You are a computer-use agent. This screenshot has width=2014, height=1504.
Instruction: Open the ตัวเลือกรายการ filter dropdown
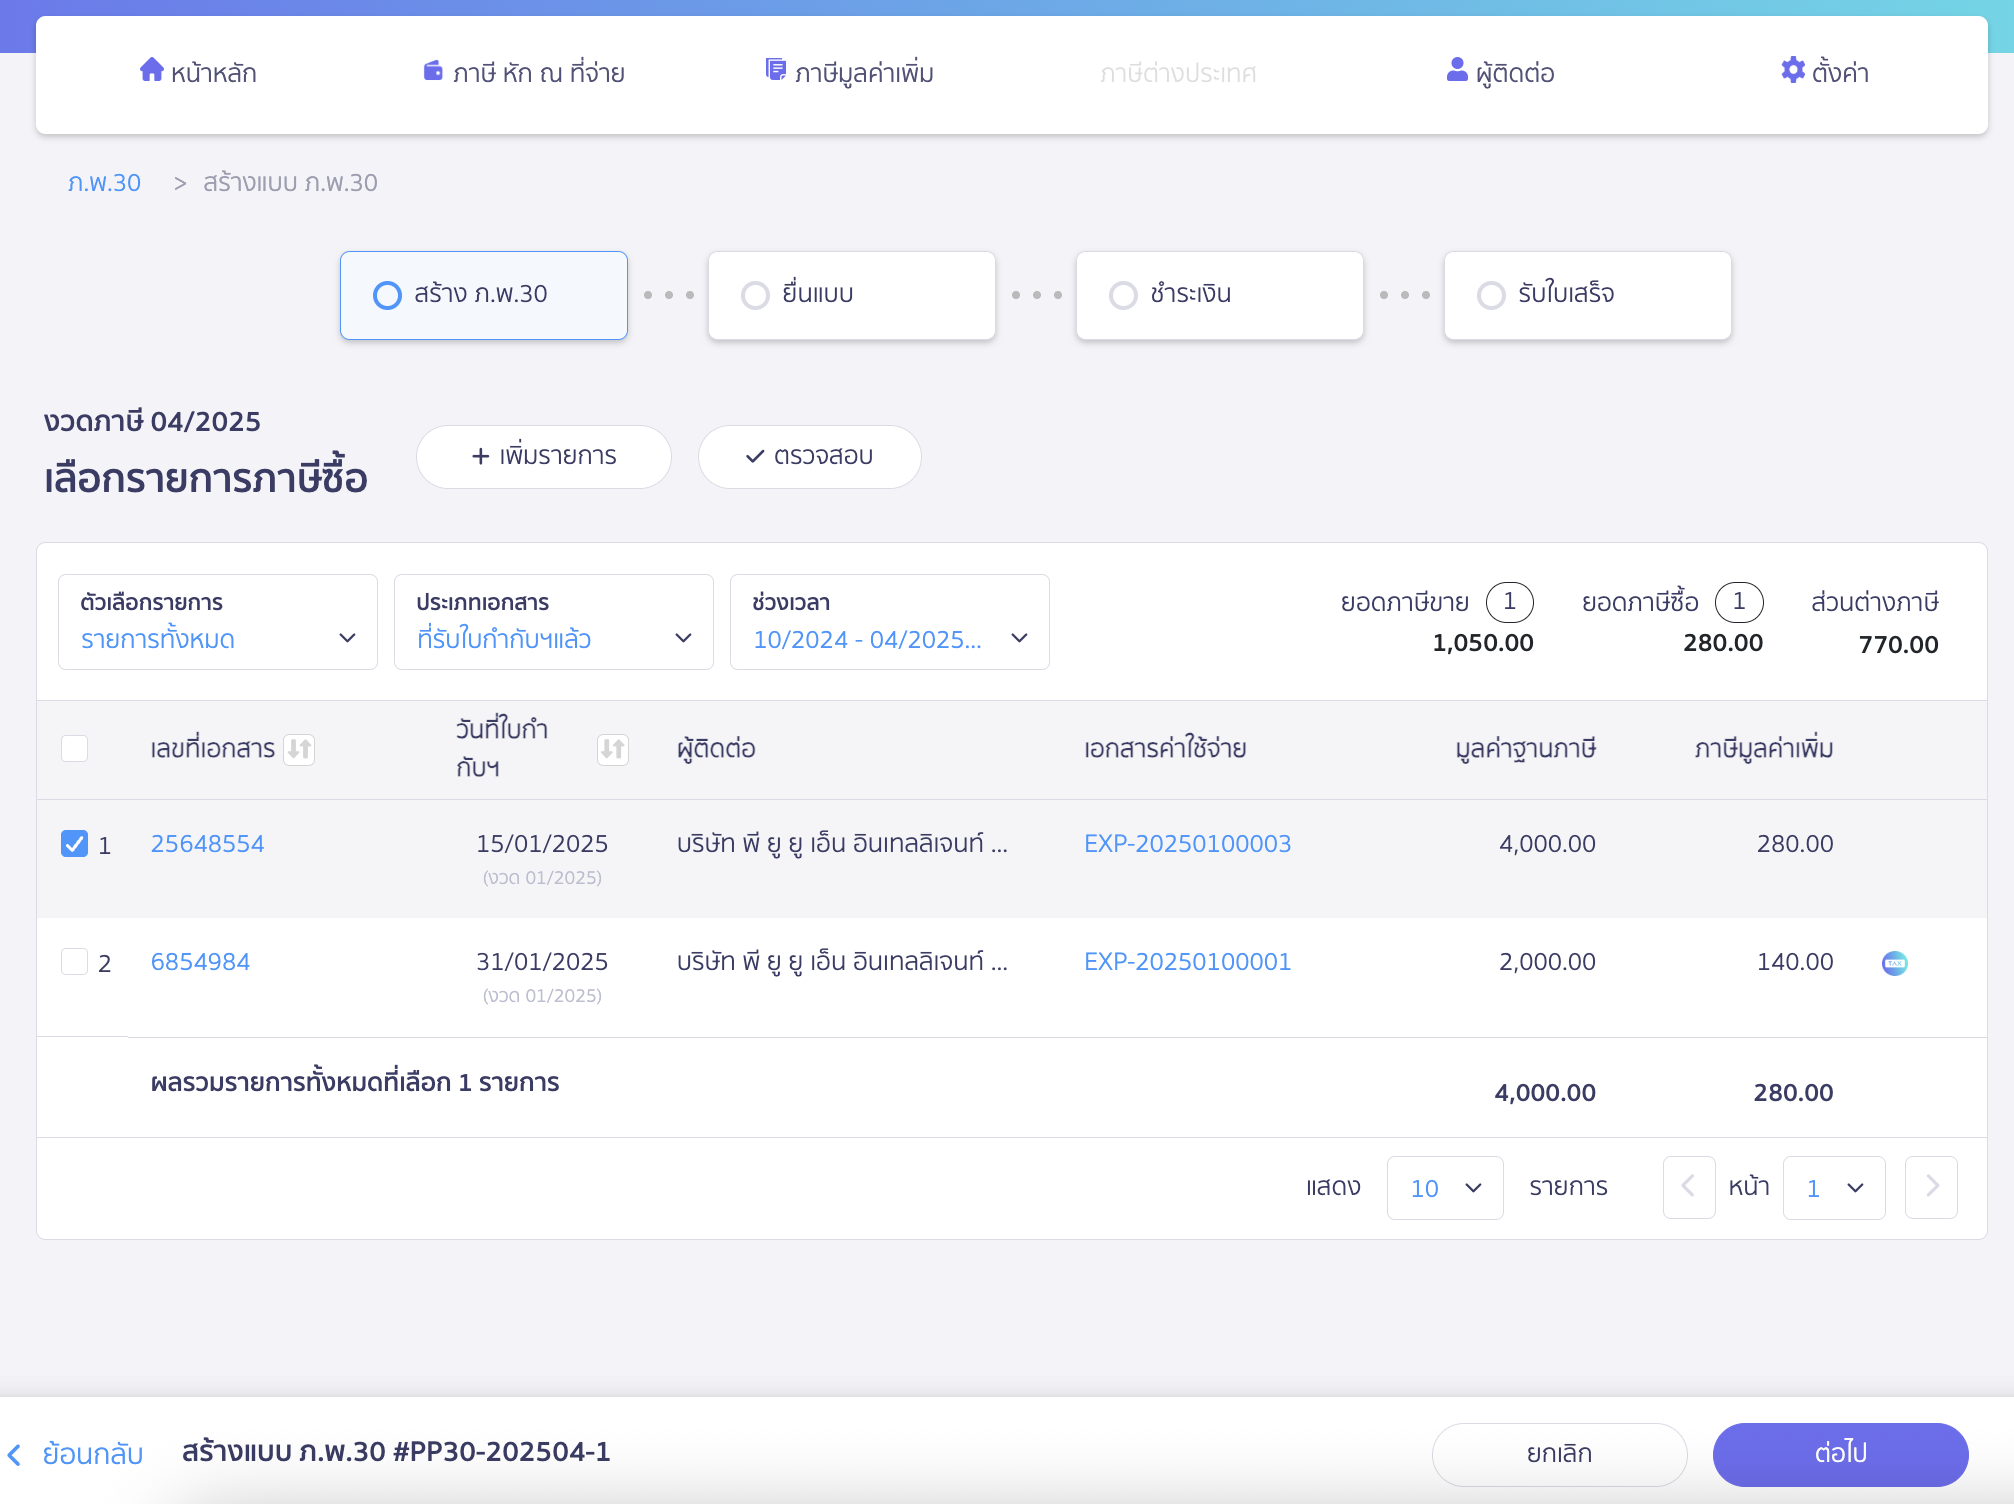(218, 622)
